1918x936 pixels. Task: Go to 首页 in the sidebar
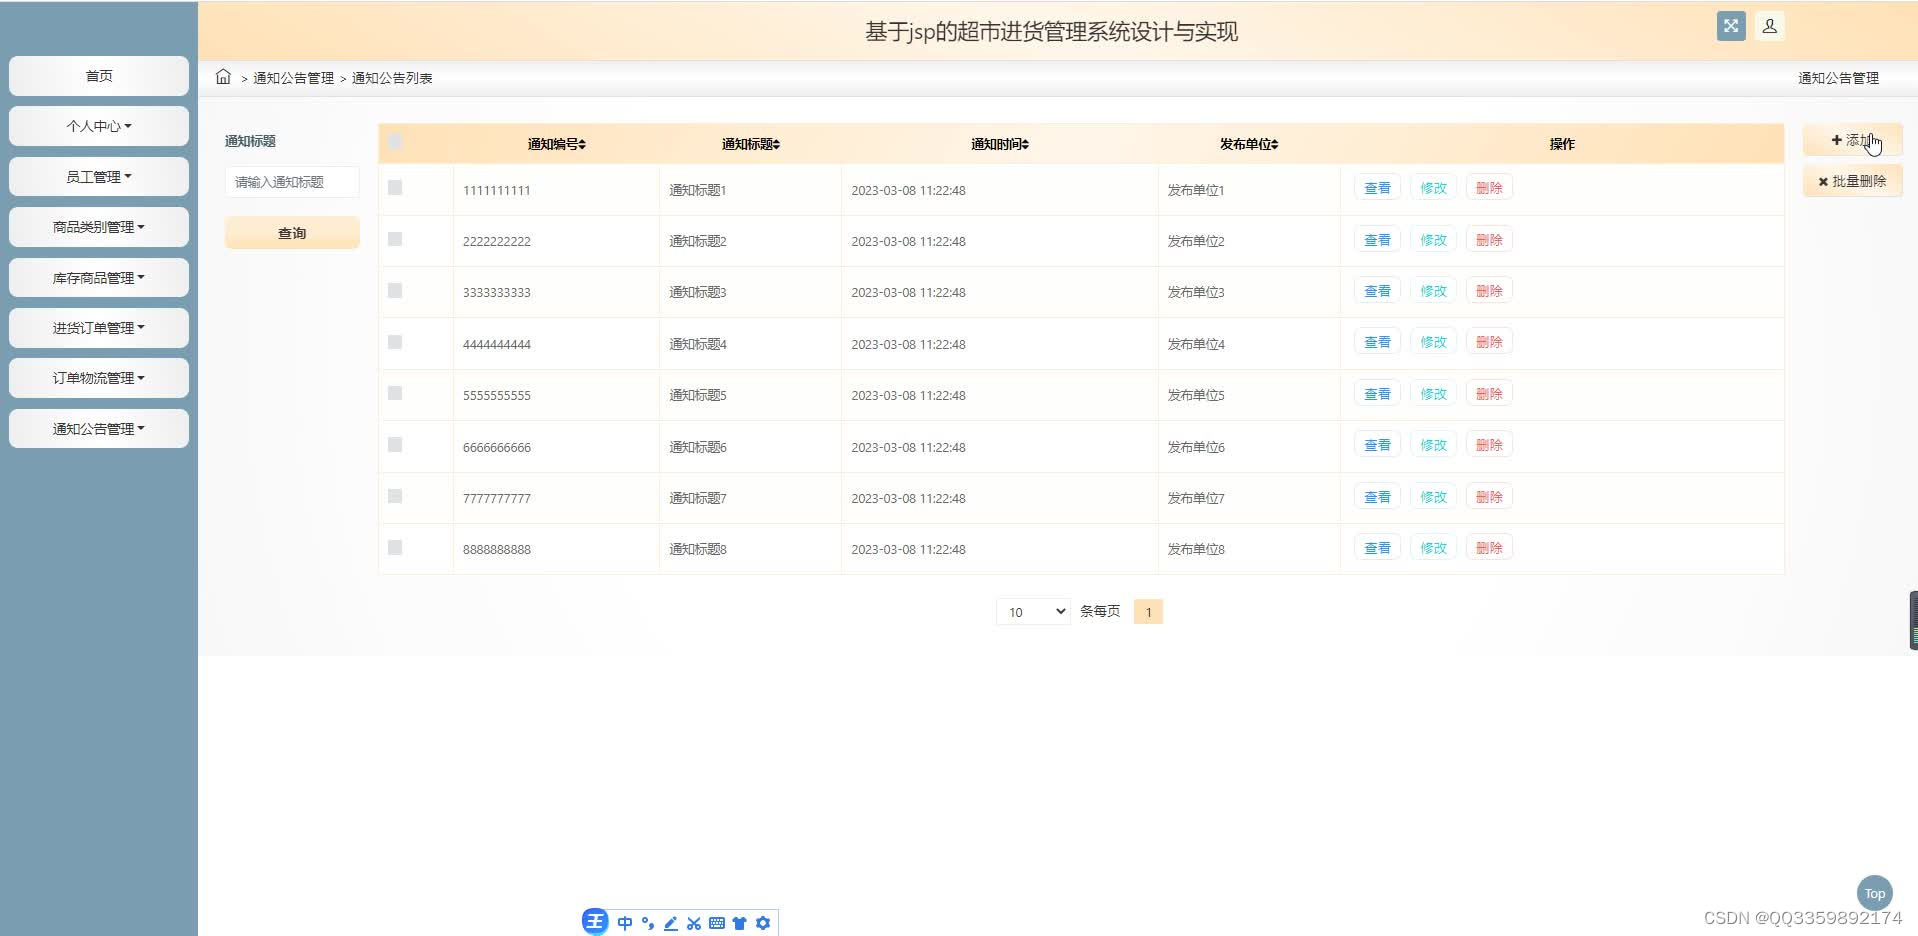point(99,76)
